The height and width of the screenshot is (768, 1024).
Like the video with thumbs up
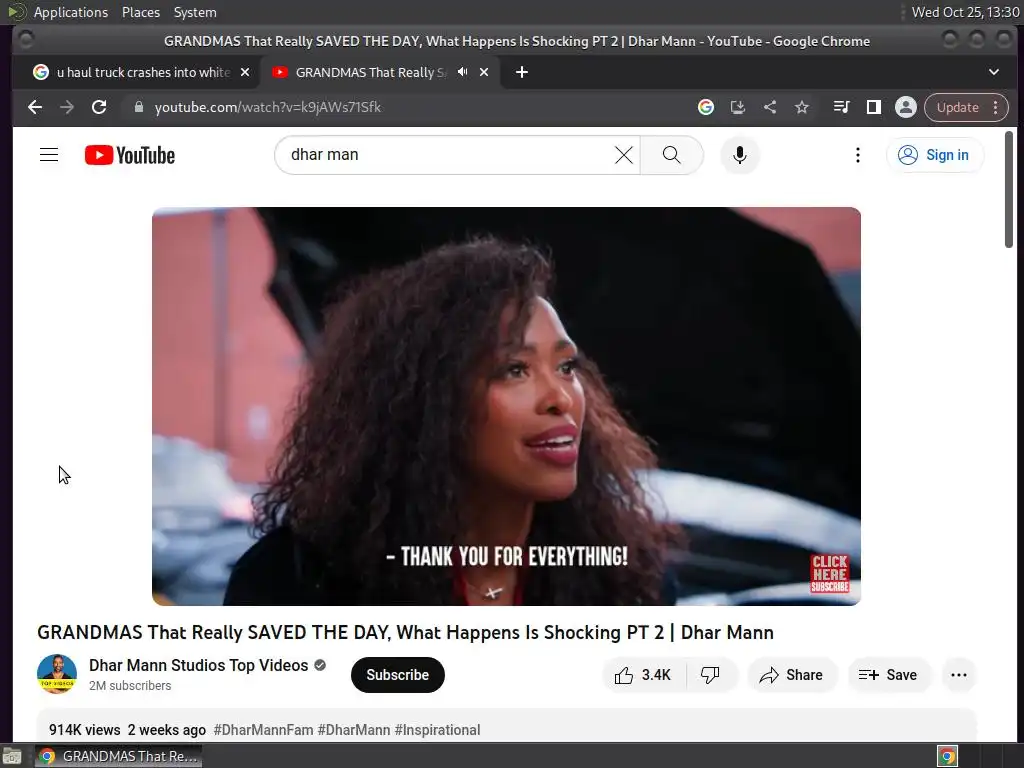click(644, 675)
